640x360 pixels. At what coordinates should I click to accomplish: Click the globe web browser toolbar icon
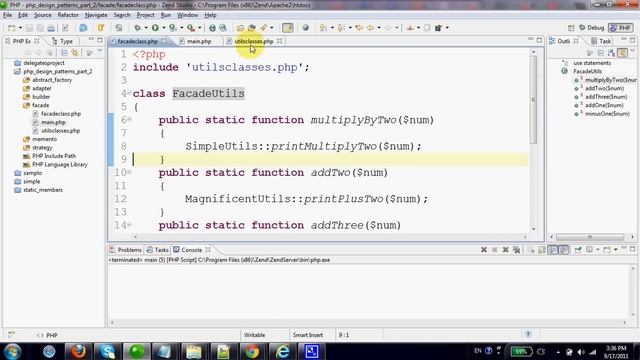pos(305,28)
